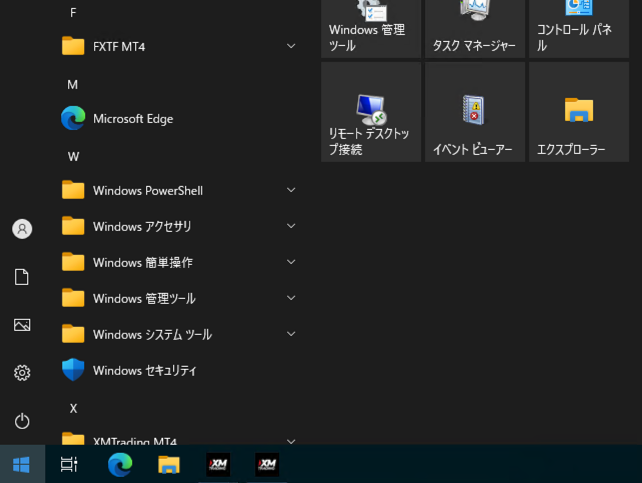
Task: Open Task View on the taskbar
Action: [x=69, y=464]
